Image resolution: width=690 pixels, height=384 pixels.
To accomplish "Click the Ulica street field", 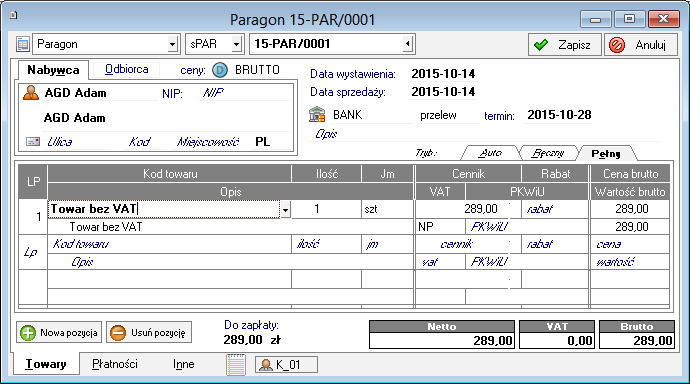I will tap(84, 142).
